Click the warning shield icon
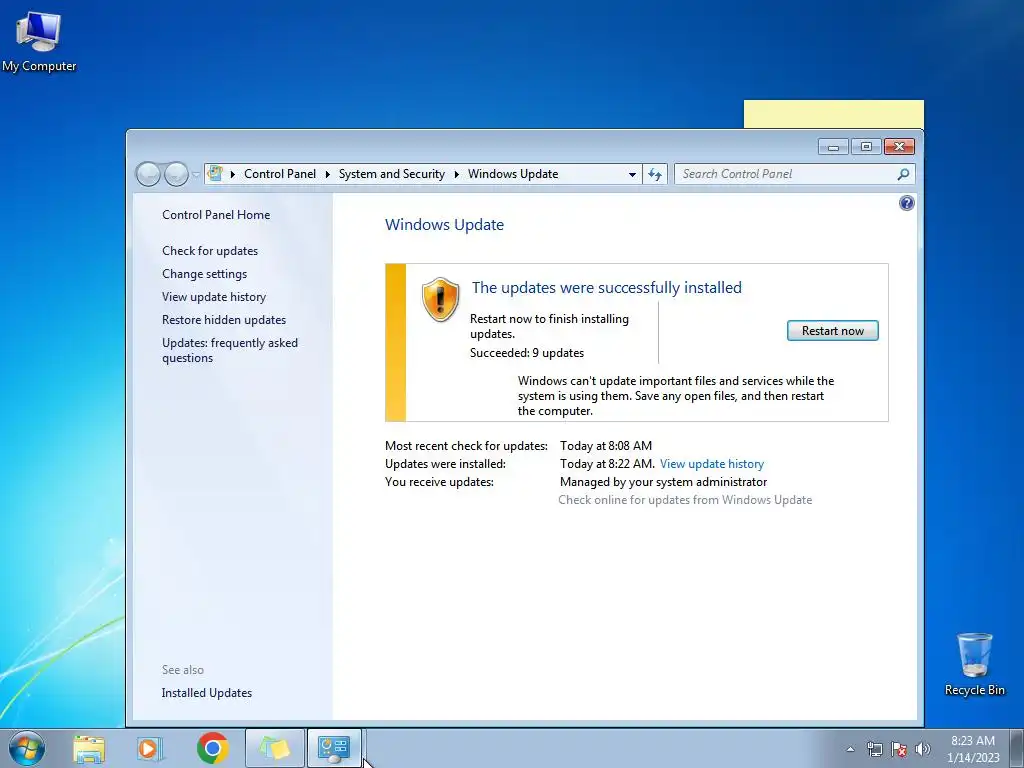Image resolution: width=1024 pixels, height=768 pixels. 440,299
